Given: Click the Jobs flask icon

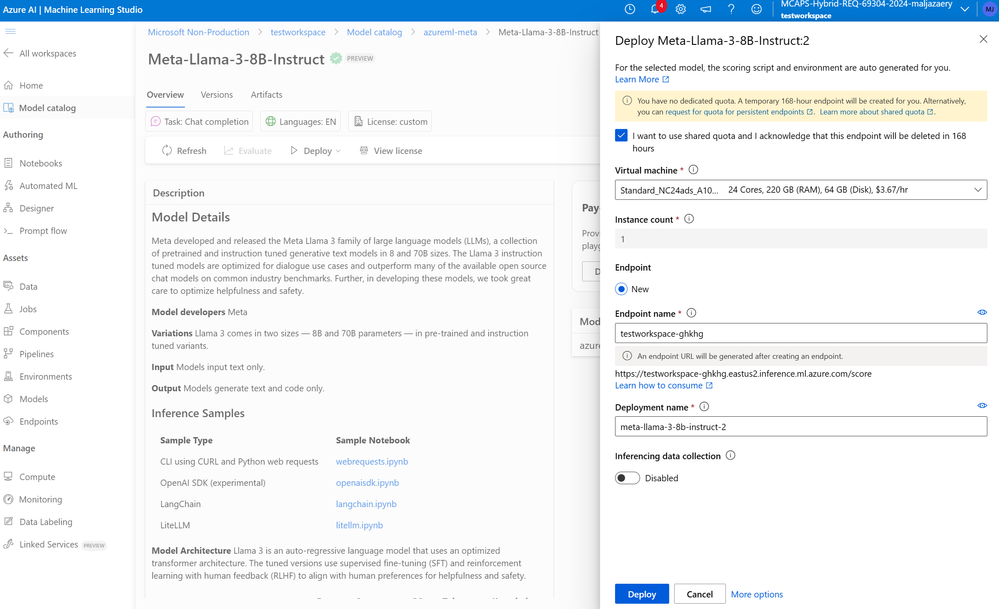Looking at the screenshot, I should point(8,309).
